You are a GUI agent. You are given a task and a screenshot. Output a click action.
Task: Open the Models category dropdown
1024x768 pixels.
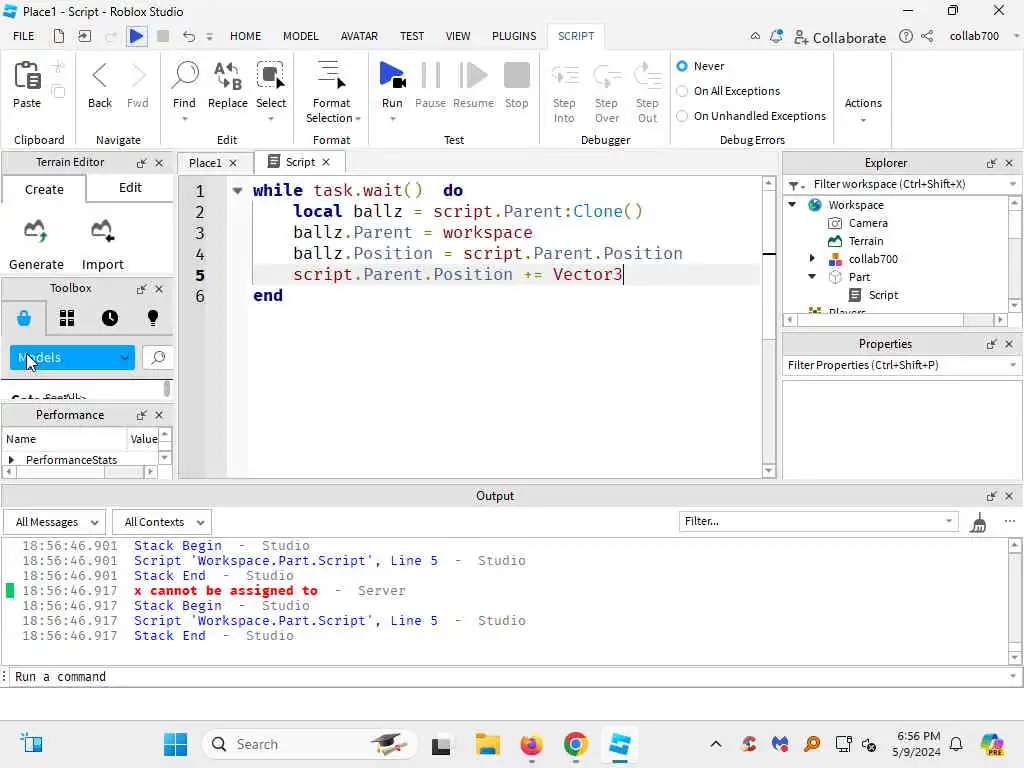click(72, 357)
